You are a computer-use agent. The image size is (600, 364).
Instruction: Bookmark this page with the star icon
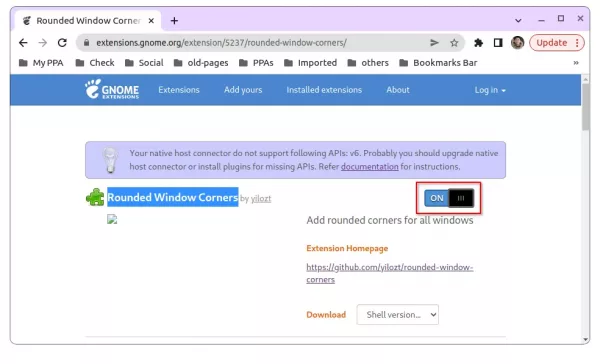pyautogui.click(x=454, y=43)
